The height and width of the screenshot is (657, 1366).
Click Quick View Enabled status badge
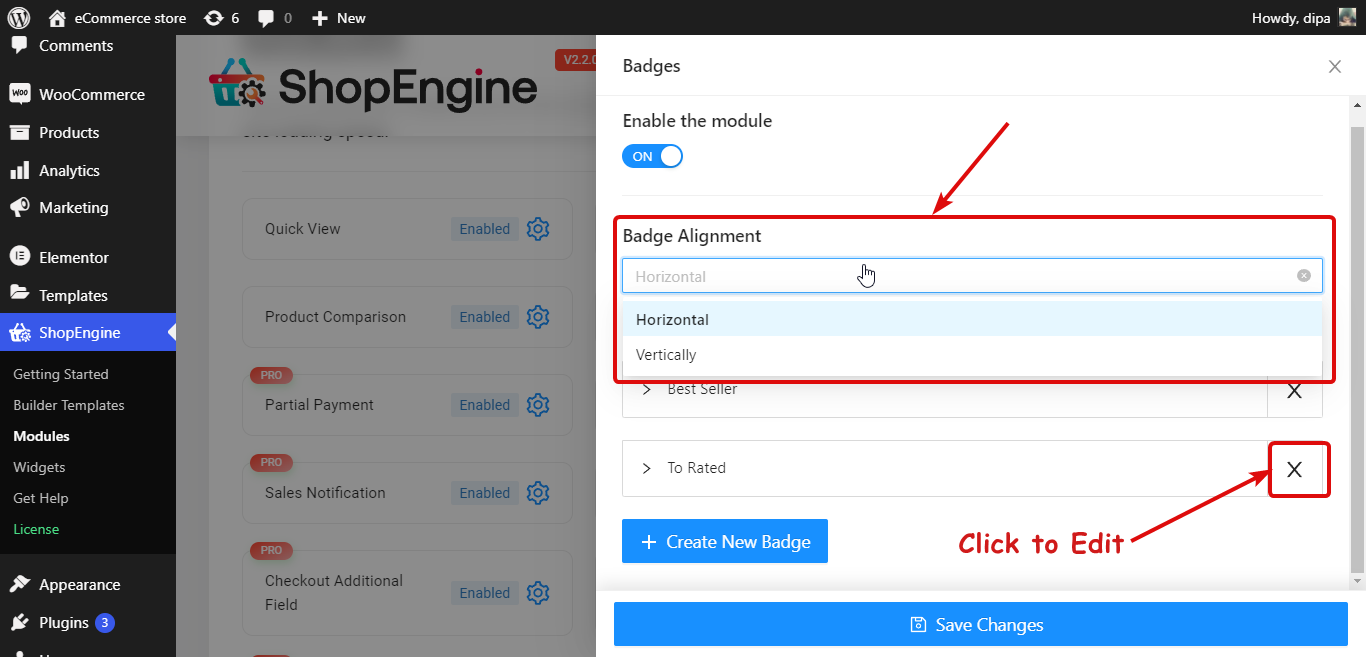[x=485, y=229]
